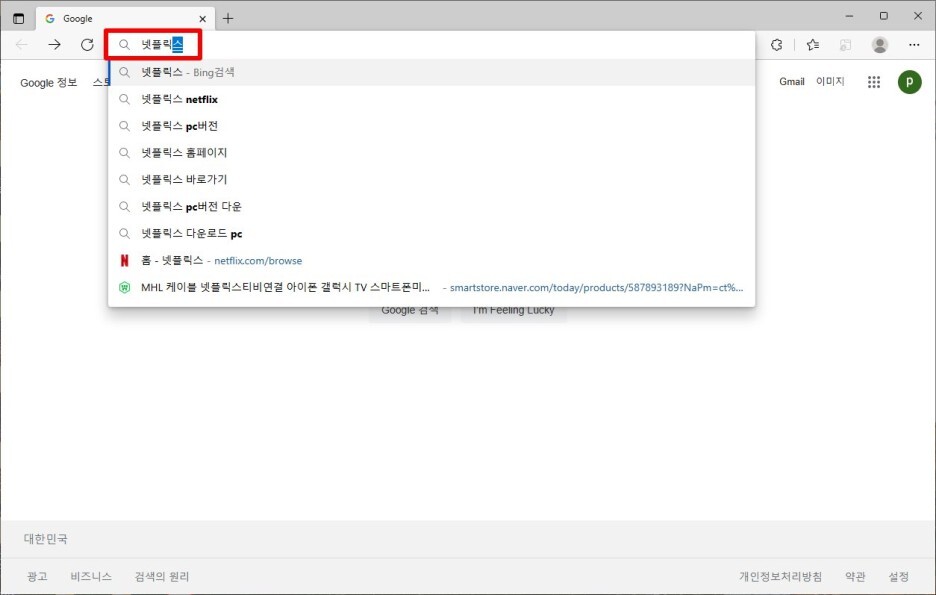Open the Settings and more ellipsis menu
This screenshot has width=936, height=595.
(x=914, y=45)
